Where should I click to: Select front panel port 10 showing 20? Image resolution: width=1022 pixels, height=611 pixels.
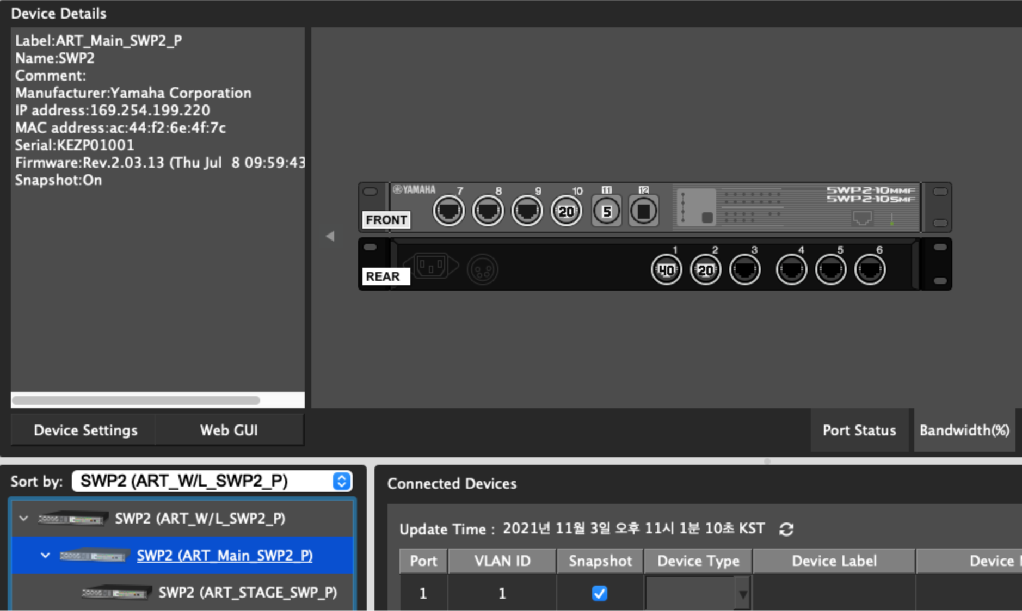(566, 211)
